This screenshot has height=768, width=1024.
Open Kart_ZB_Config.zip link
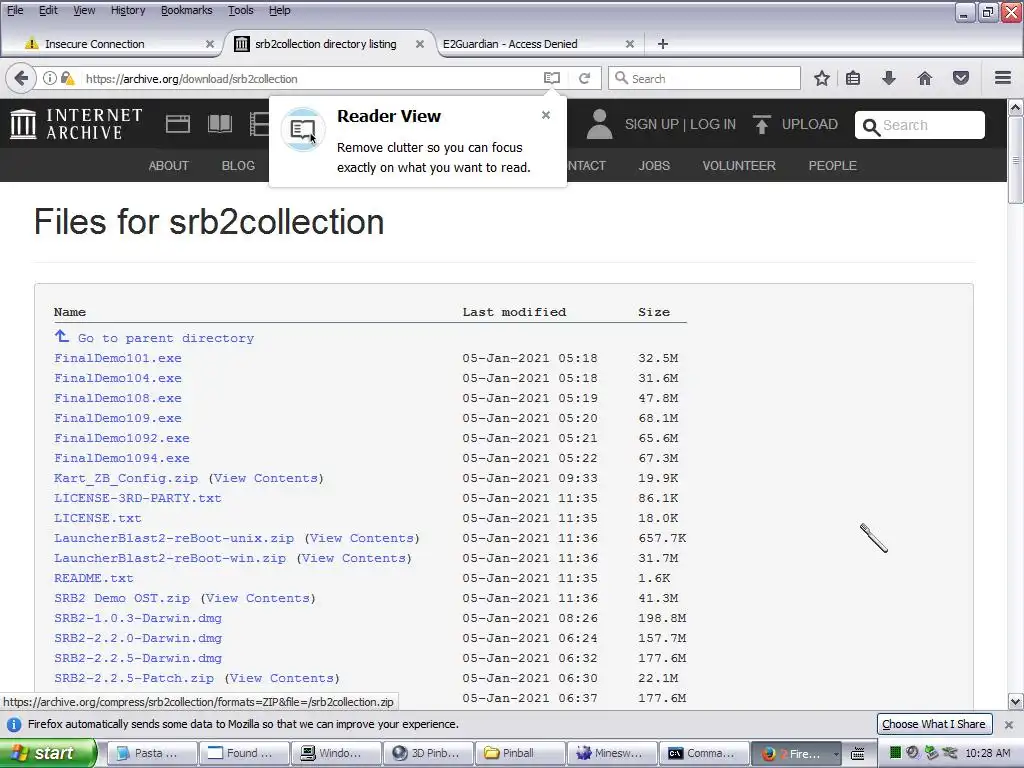[x=126, y=478]
